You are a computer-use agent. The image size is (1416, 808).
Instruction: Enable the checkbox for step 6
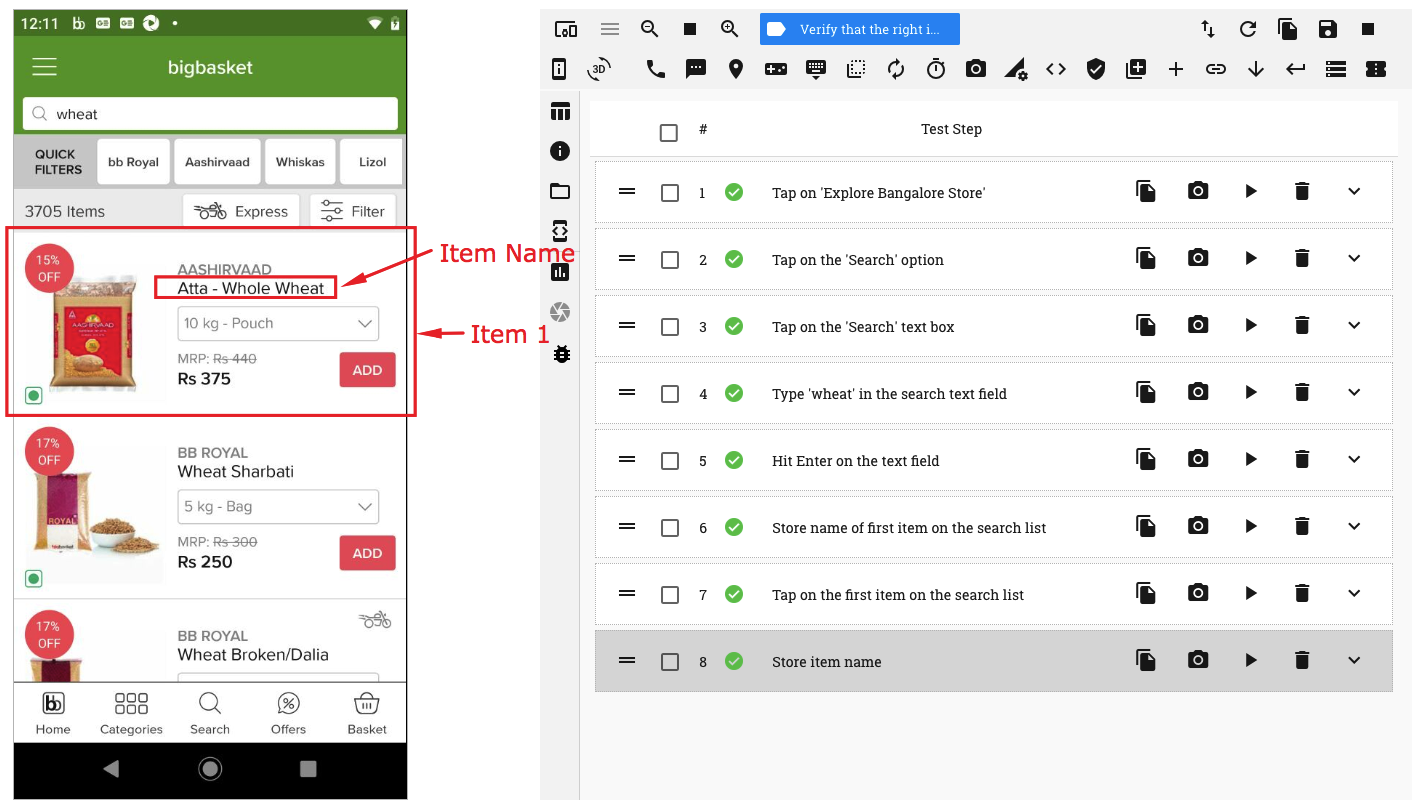pyautogui.click(x=670, y=528)
